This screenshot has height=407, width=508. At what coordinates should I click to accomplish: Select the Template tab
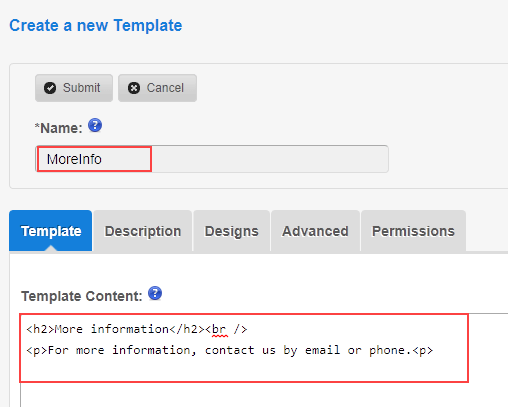[x=51, y=231]
